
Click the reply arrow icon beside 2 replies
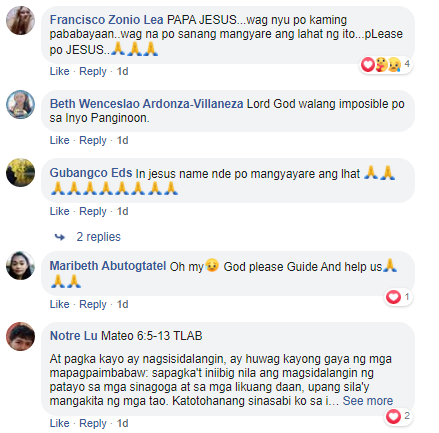pos(60,237)
